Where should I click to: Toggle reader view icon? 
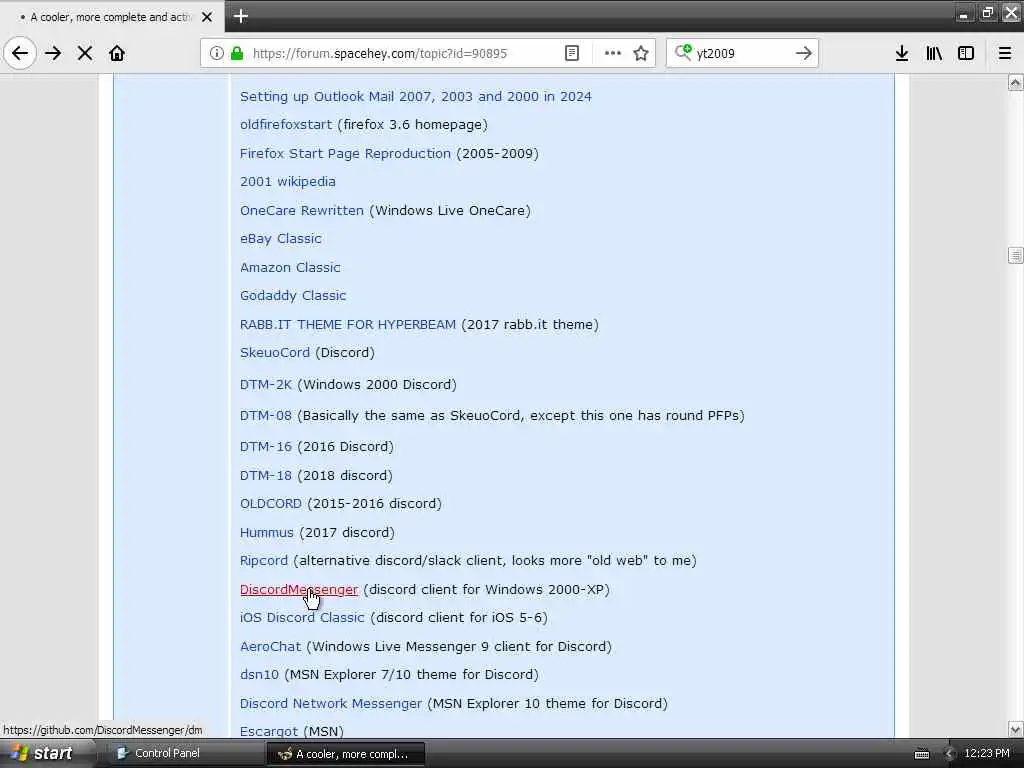pyautogui.click(x=571, y=53)
